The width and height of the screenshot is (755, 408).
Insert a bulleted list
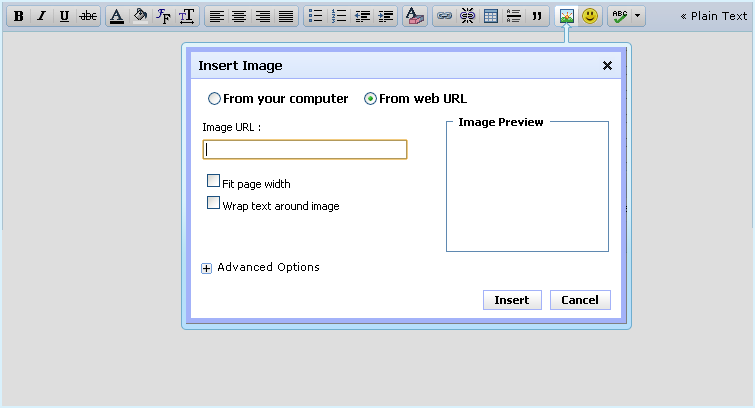point(315,16)
